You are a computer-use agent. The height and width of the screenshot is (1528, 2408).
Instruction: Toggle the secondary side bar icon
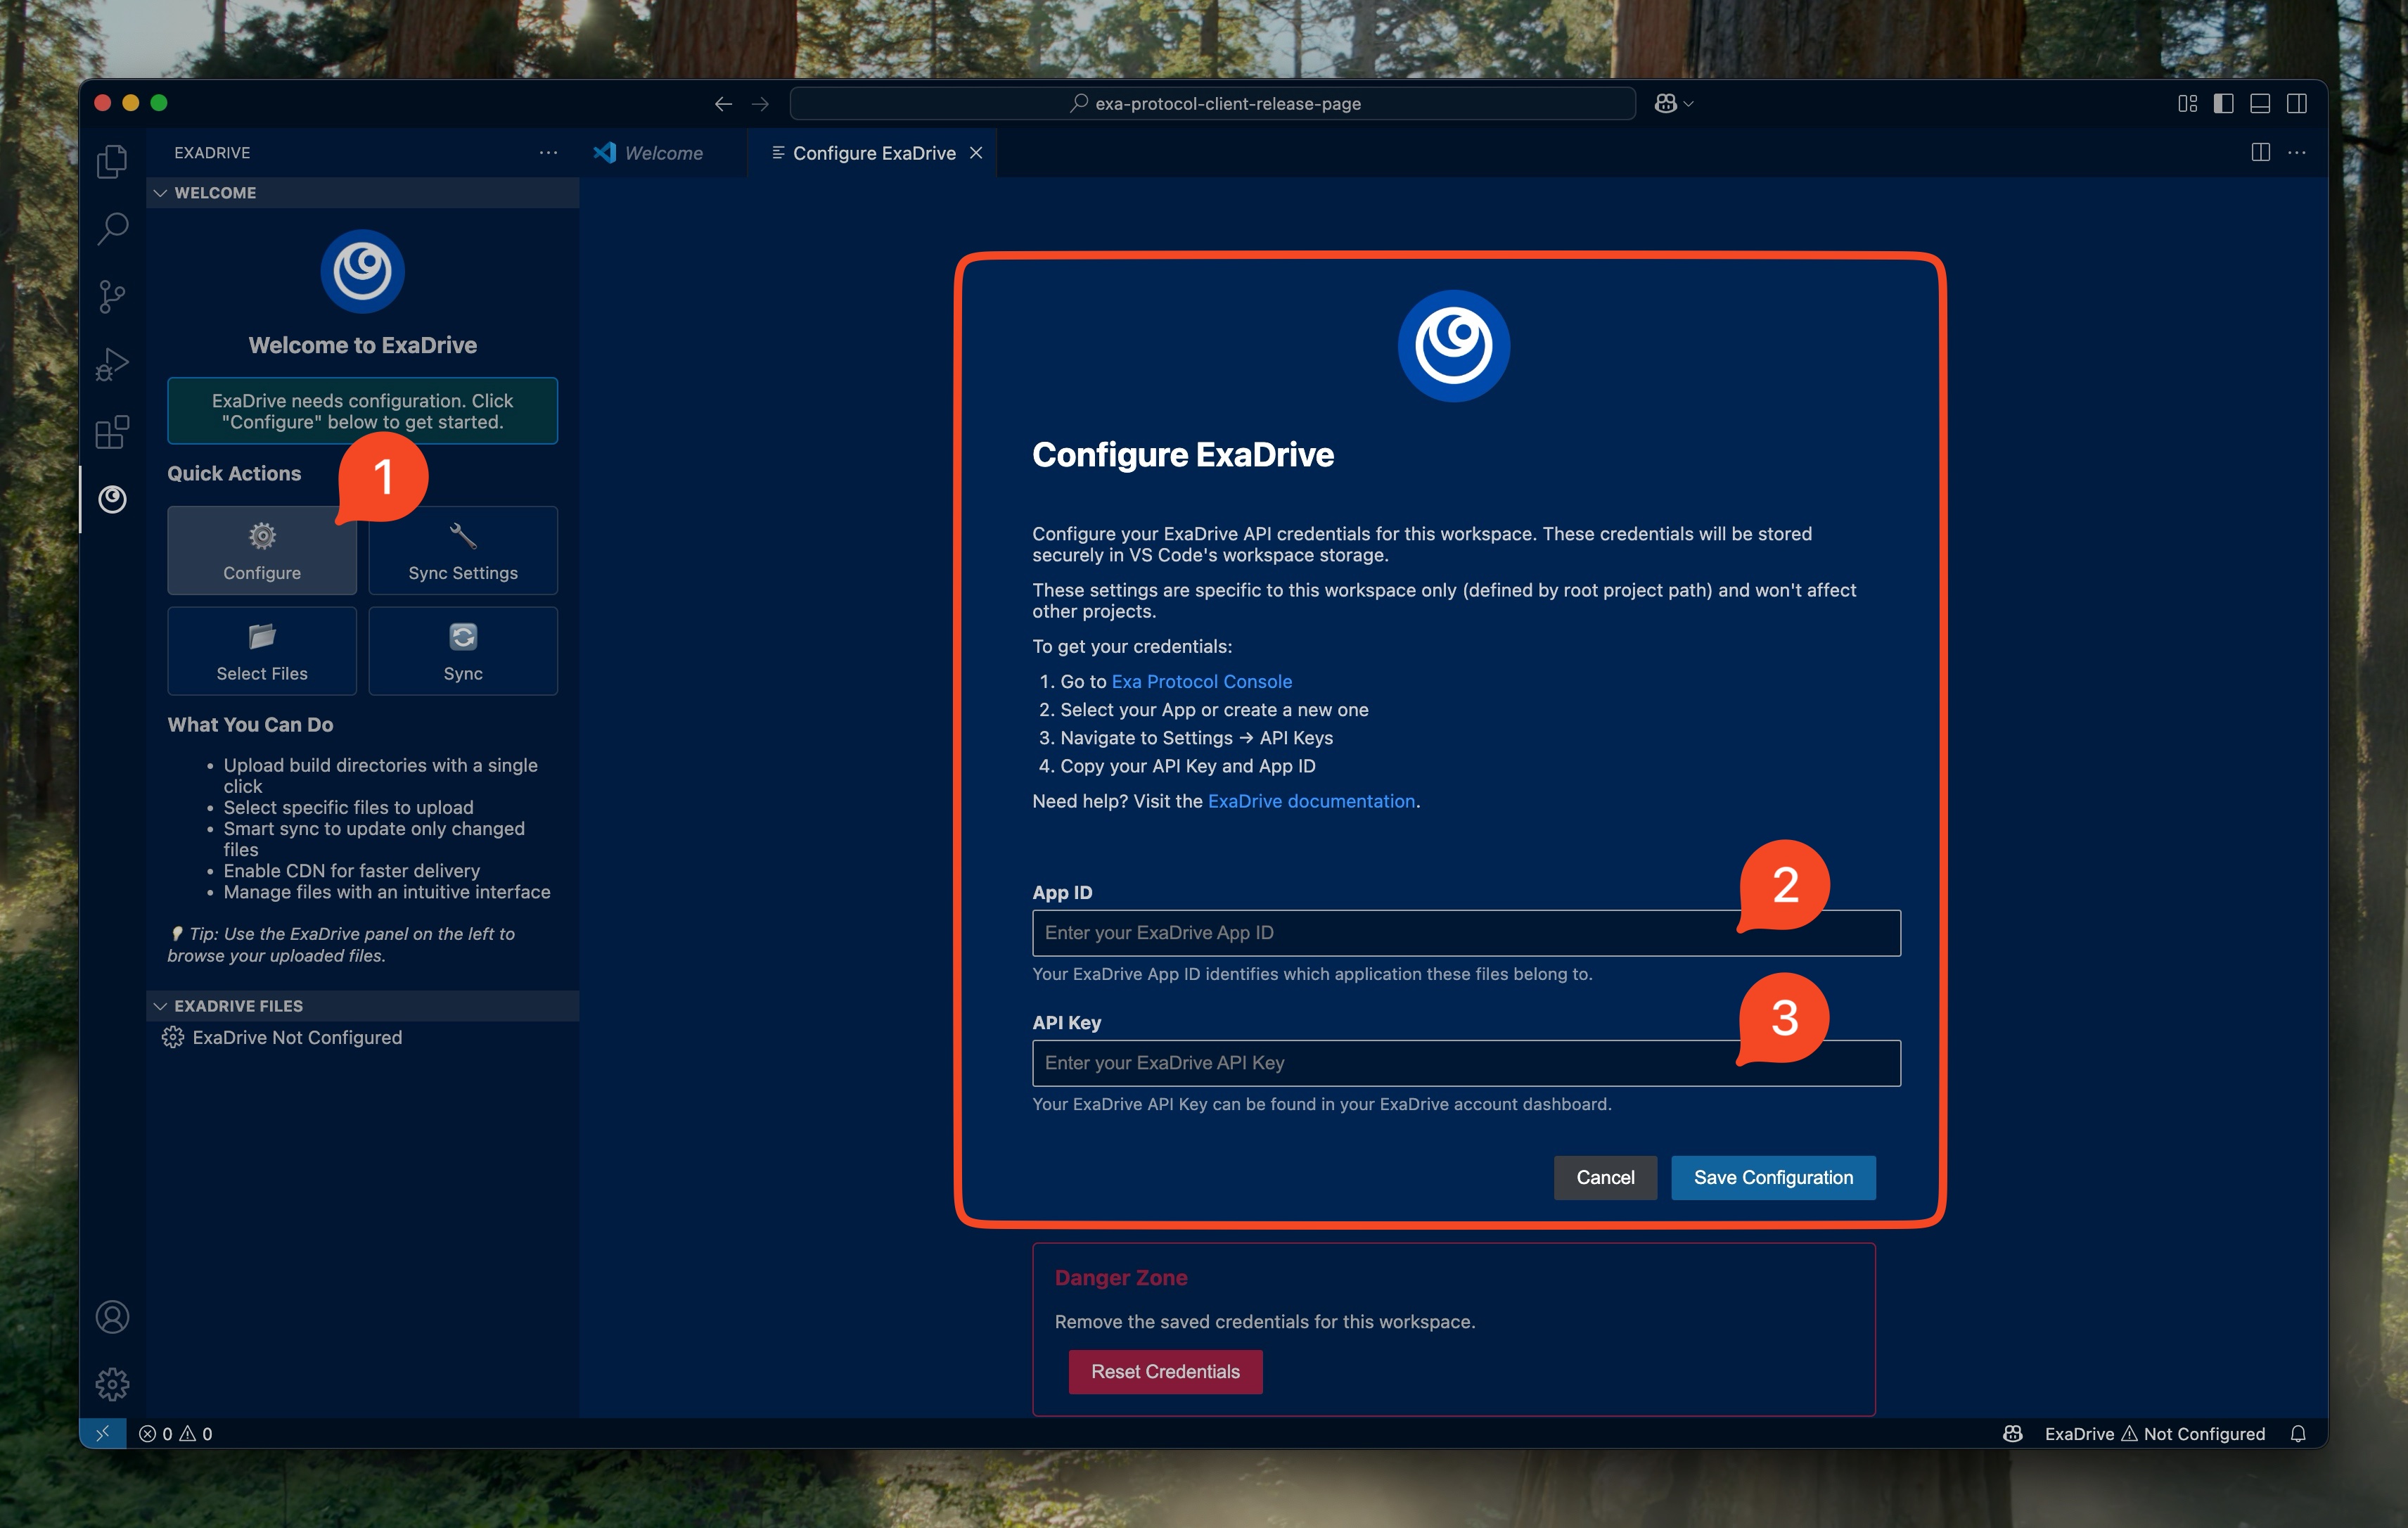click(x=2297, y=103)
